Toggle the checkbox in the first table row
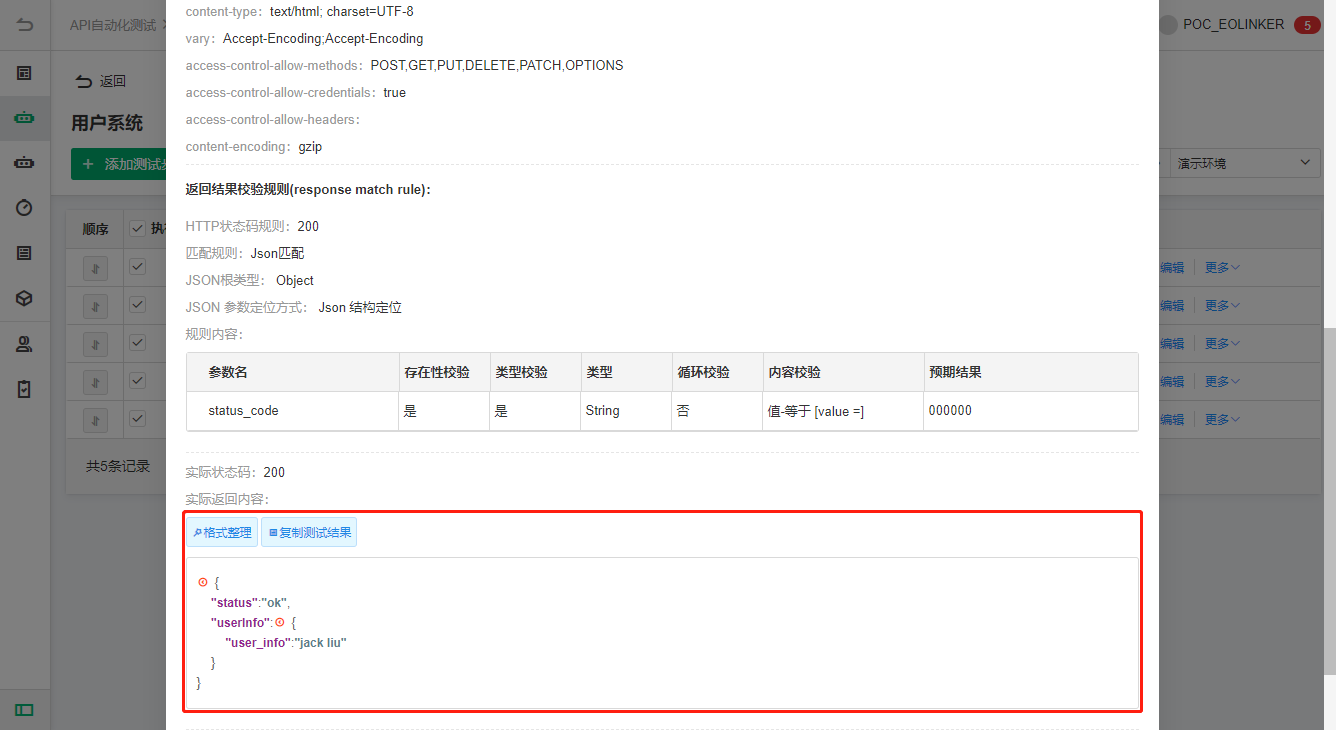 click(x=138, y=267)
